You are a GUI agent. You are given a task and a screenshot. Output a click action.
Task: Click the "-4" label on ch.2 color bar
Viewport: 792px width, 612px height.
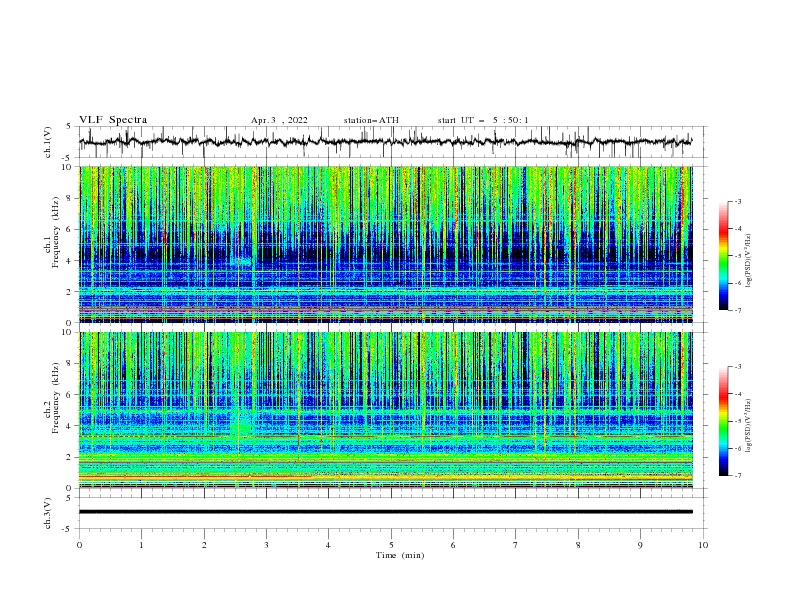pos(737,394)
